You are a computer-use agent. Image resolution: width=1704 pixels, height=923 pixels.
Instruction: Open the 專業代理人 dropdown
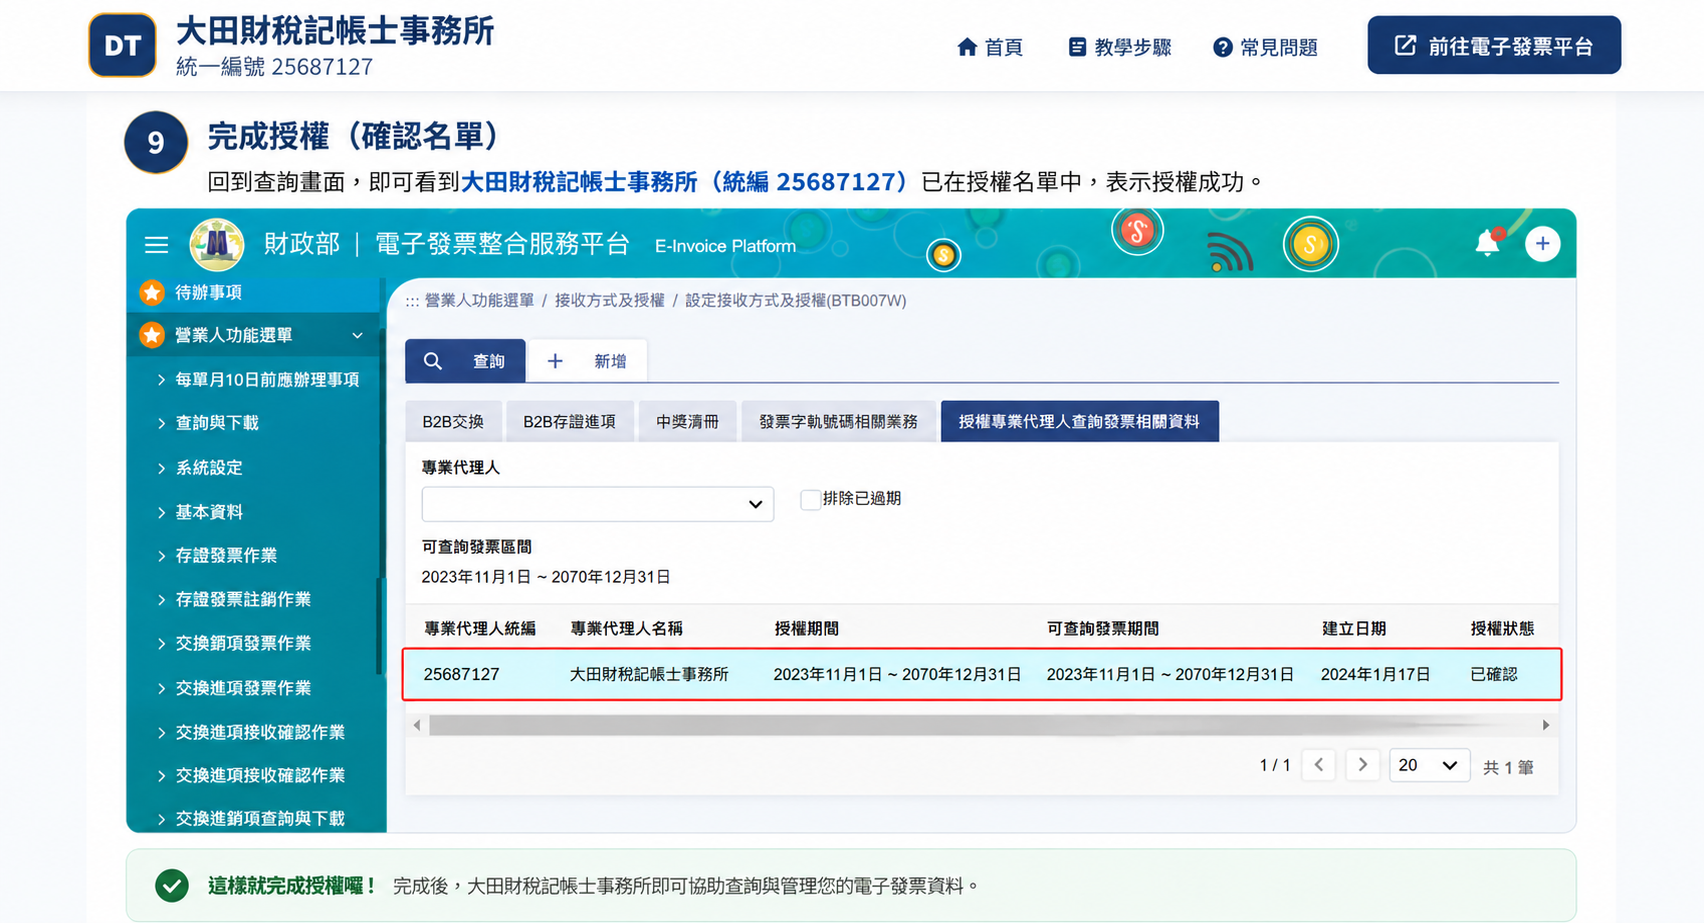coord(597,504)
